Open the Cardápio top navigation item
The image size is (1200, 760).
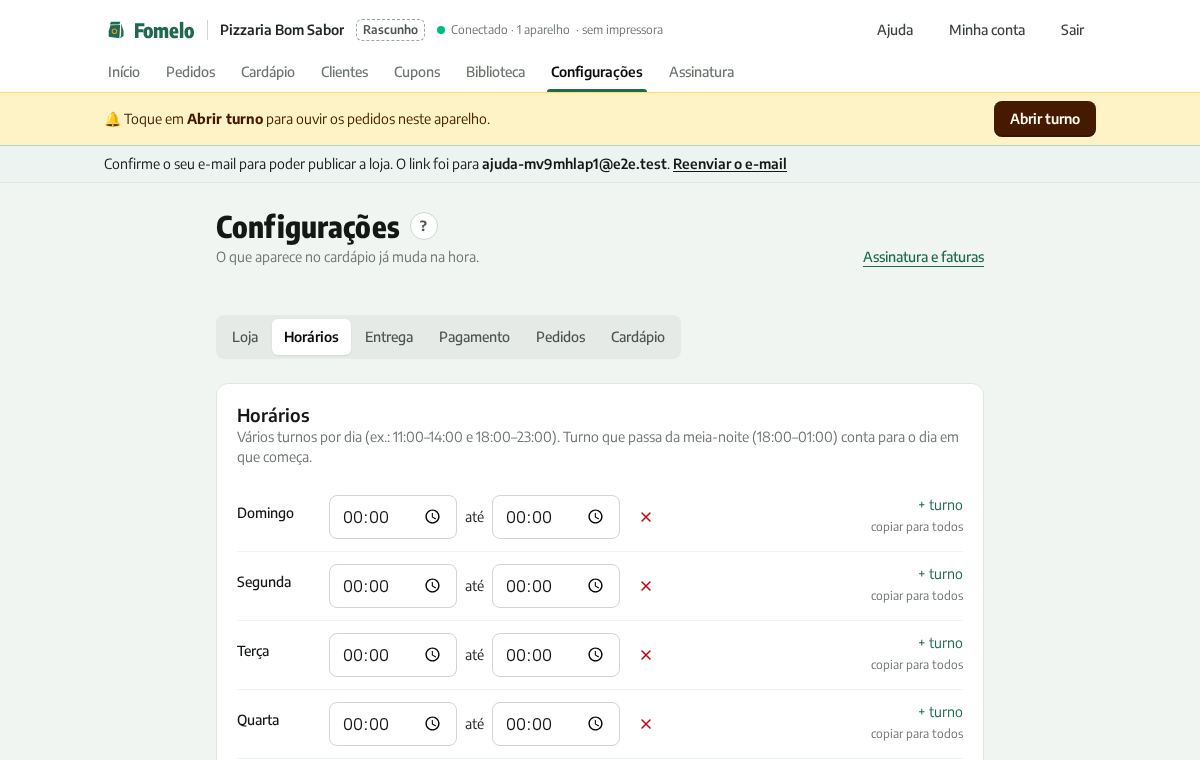point(268,72)
